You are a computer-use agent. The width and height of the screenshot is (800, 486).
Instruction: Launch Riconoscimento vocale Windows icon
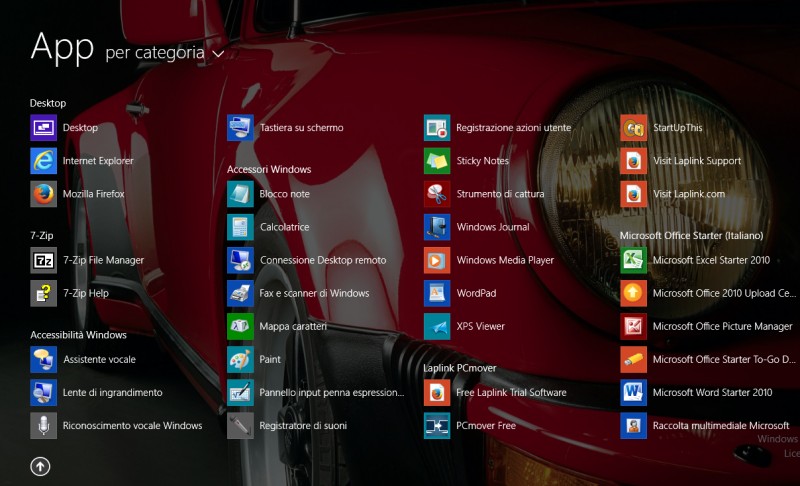click(x=43, y=426)
